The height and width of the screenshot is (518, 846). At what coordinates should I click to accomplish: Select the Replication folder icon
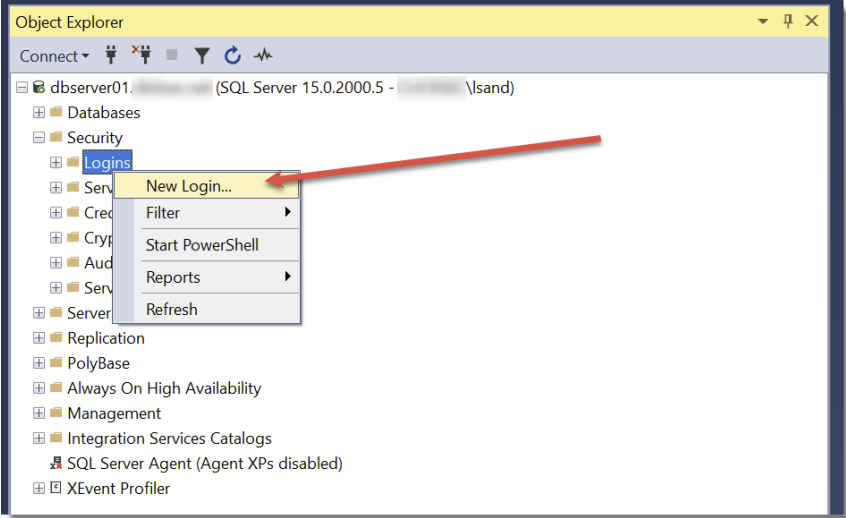coord(56,337)
